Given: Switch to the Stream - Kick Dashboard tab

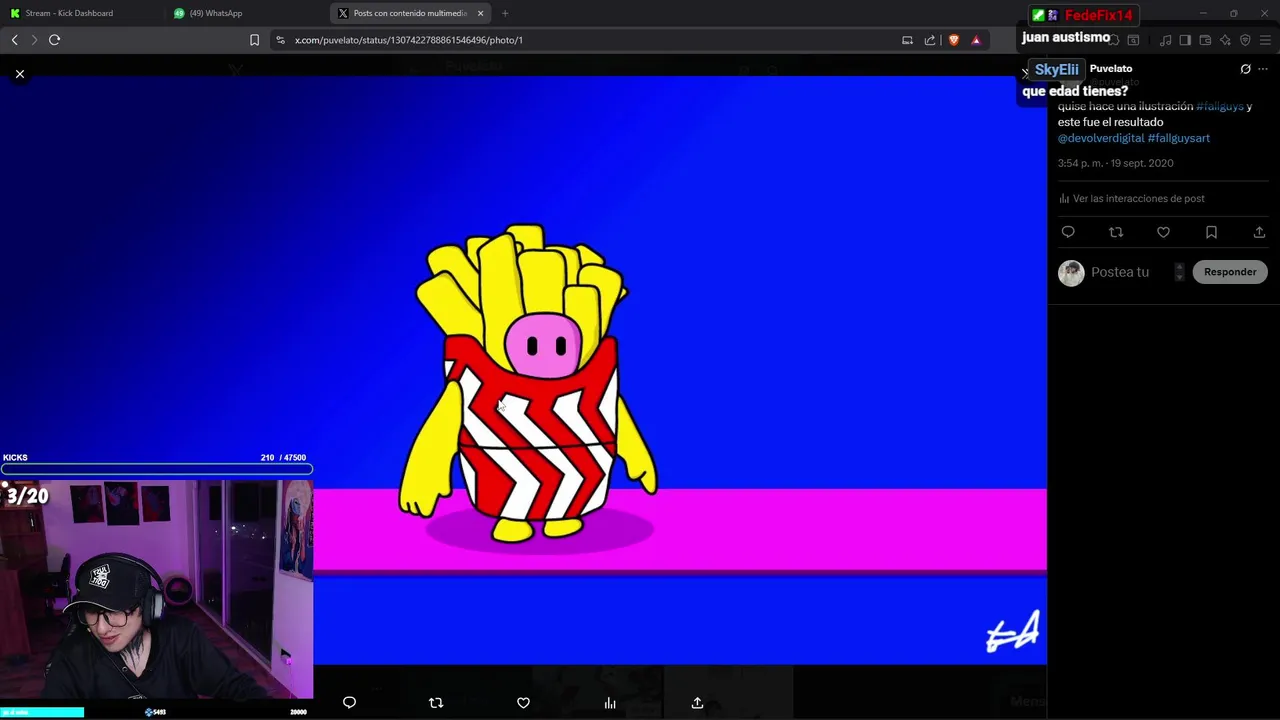Looking at the screenshot, I should pyautogui.click(x=82, y=13).
